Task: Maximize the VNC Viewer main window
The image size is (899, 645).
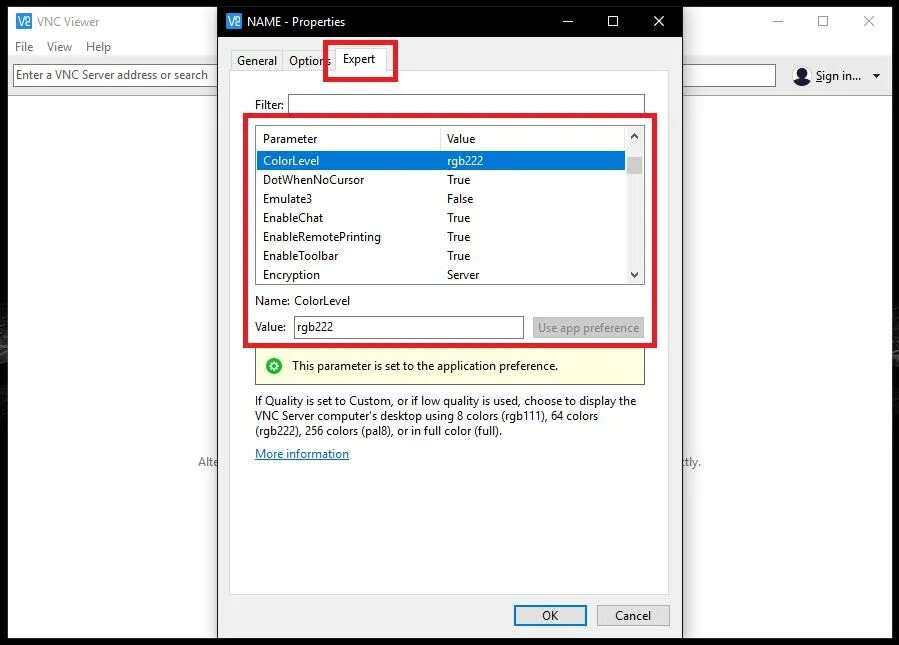Action: [823, 21]
